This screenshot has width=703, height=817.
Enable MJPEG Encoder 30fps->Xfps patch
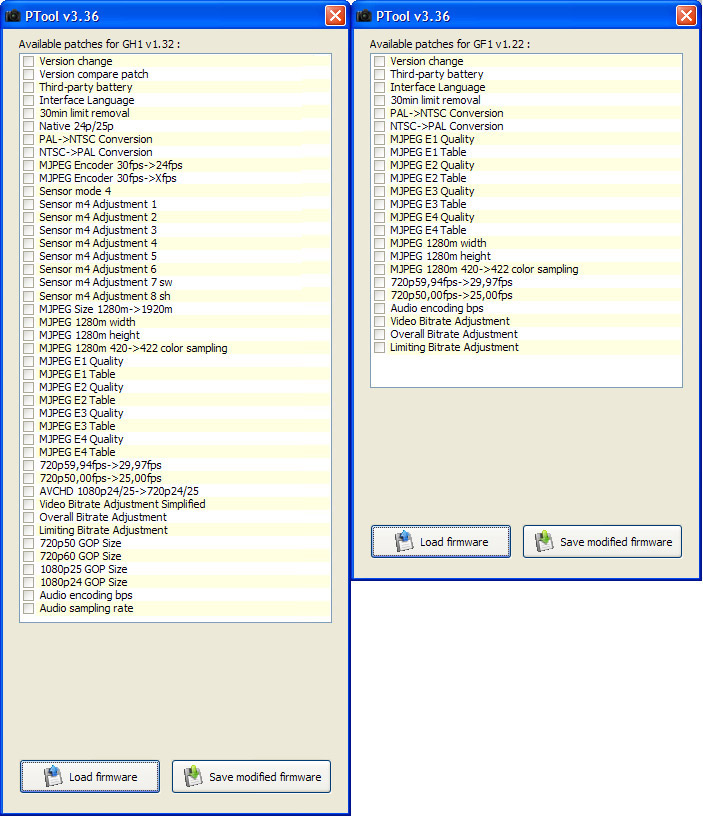click(29, 179)
